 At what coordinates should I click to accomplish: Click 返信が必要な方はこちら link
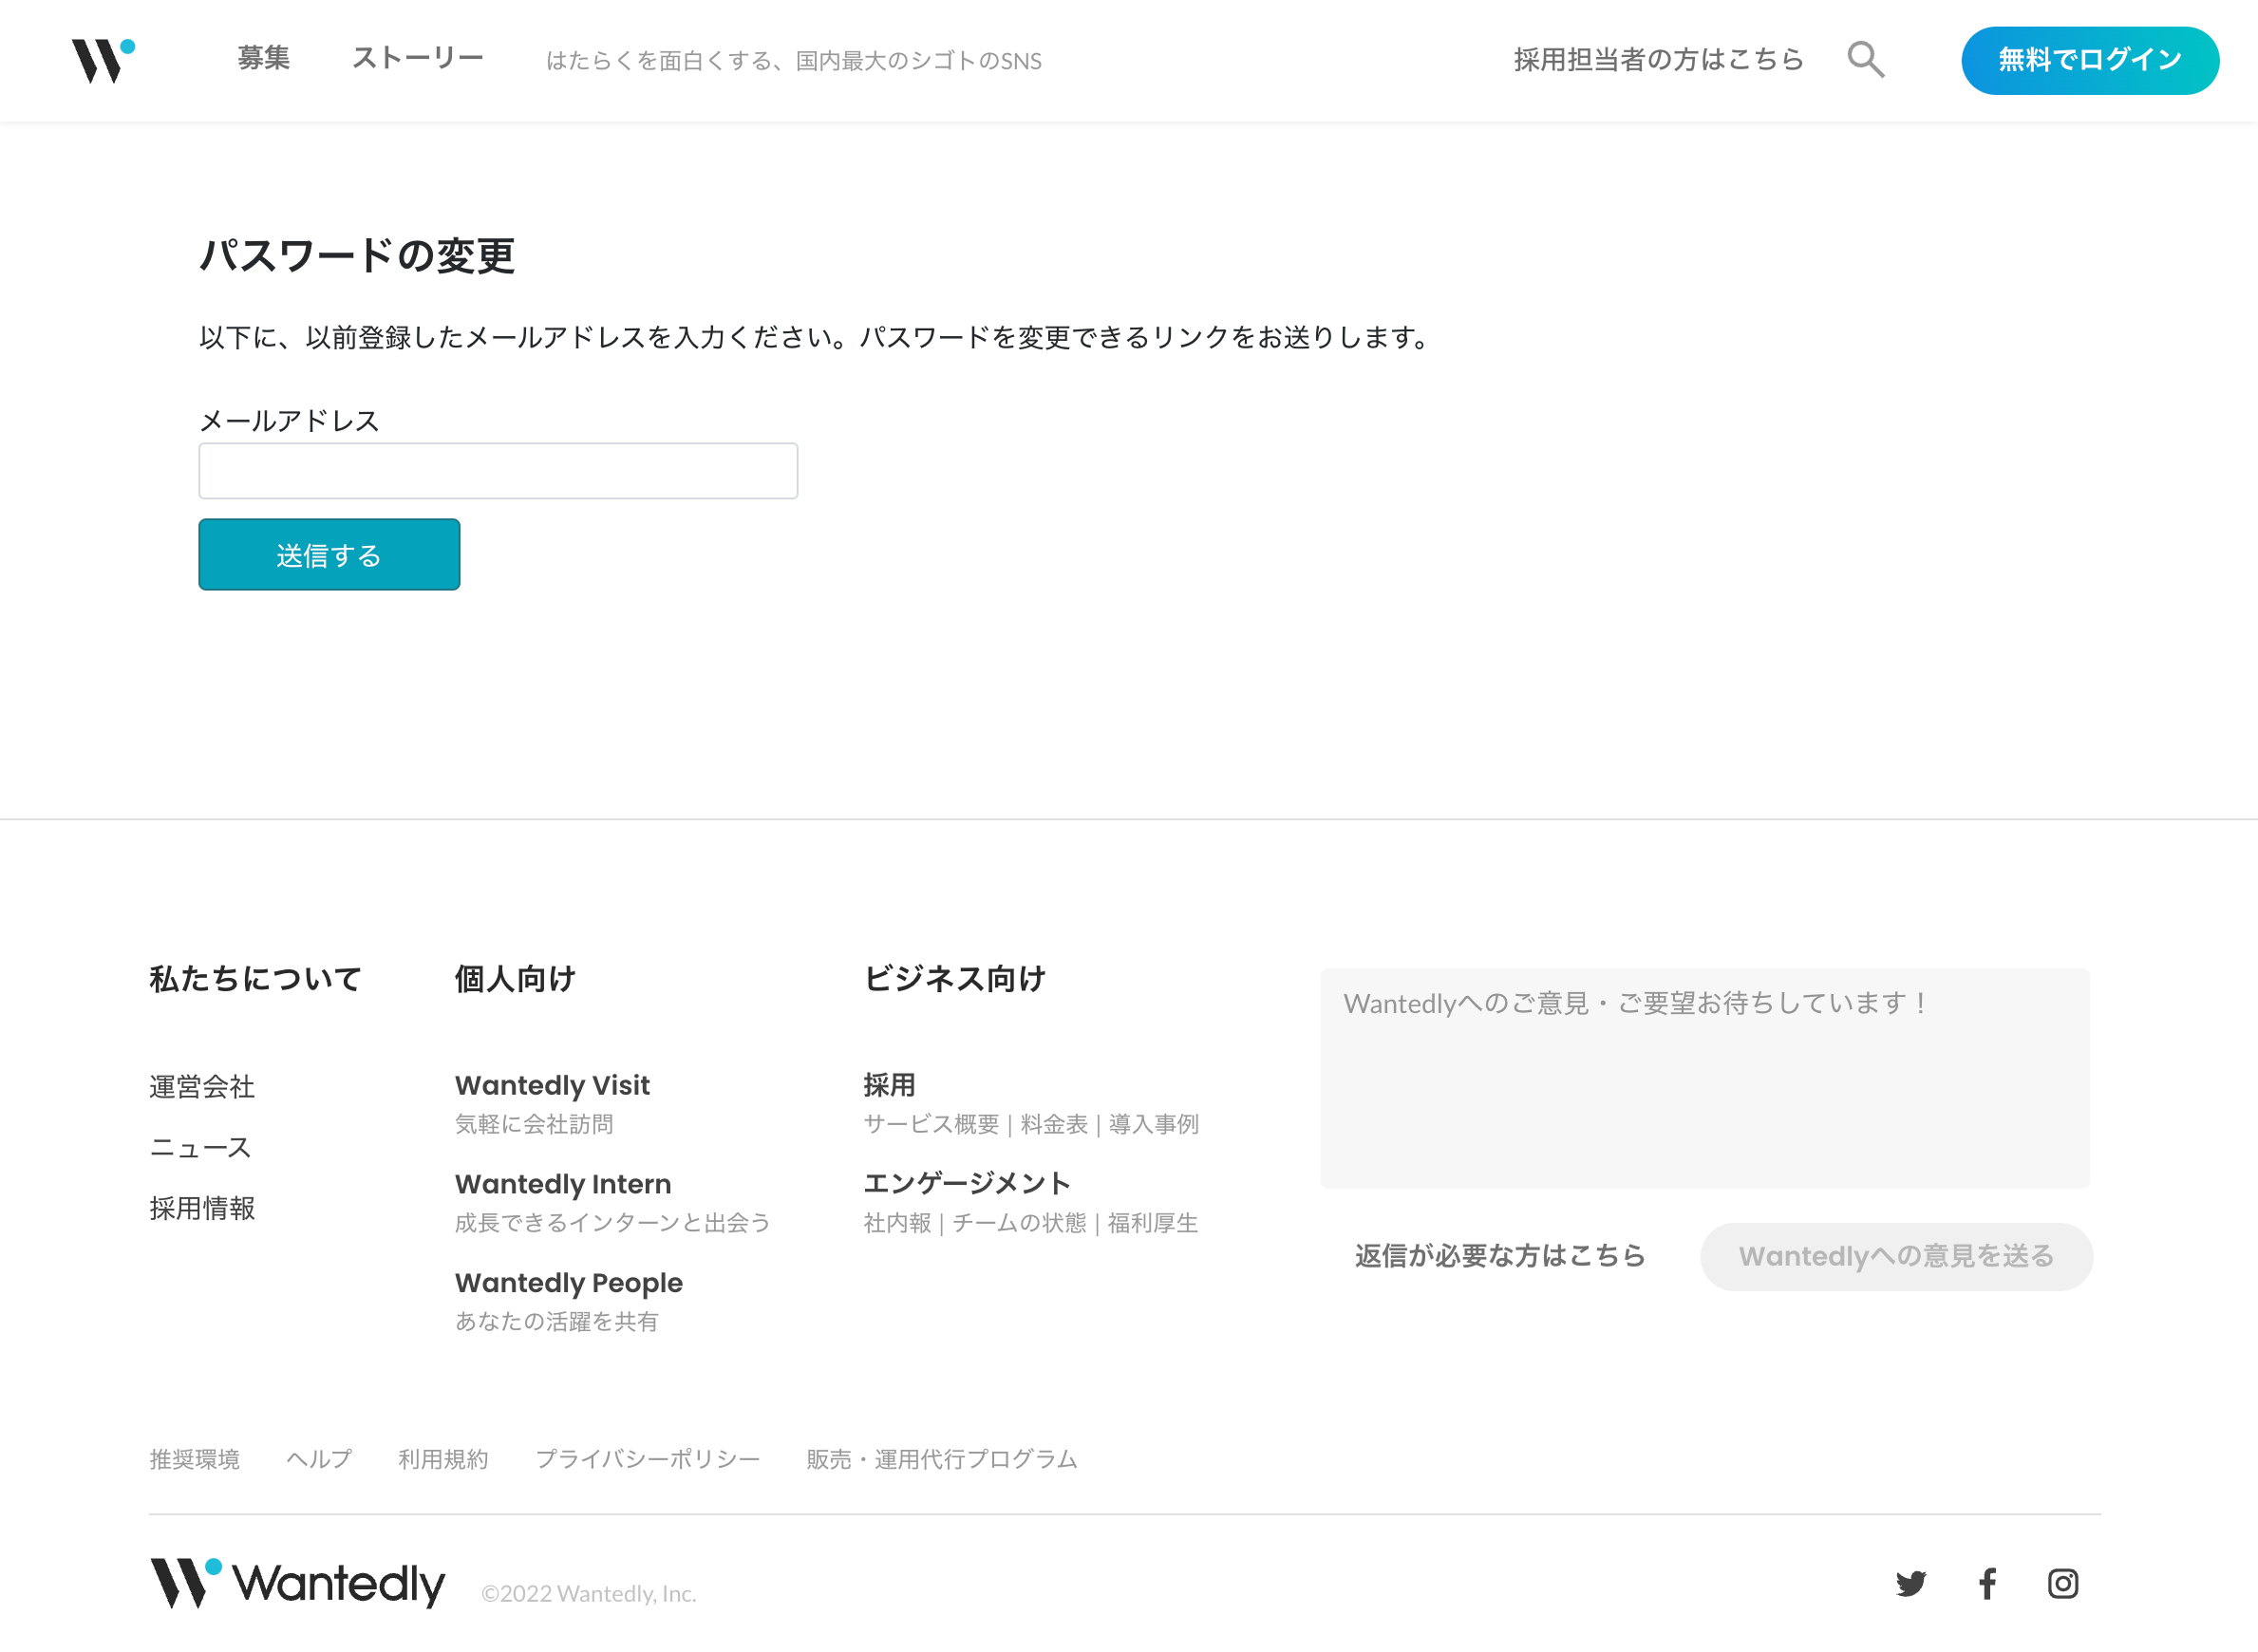(x=1500, y=1256)
